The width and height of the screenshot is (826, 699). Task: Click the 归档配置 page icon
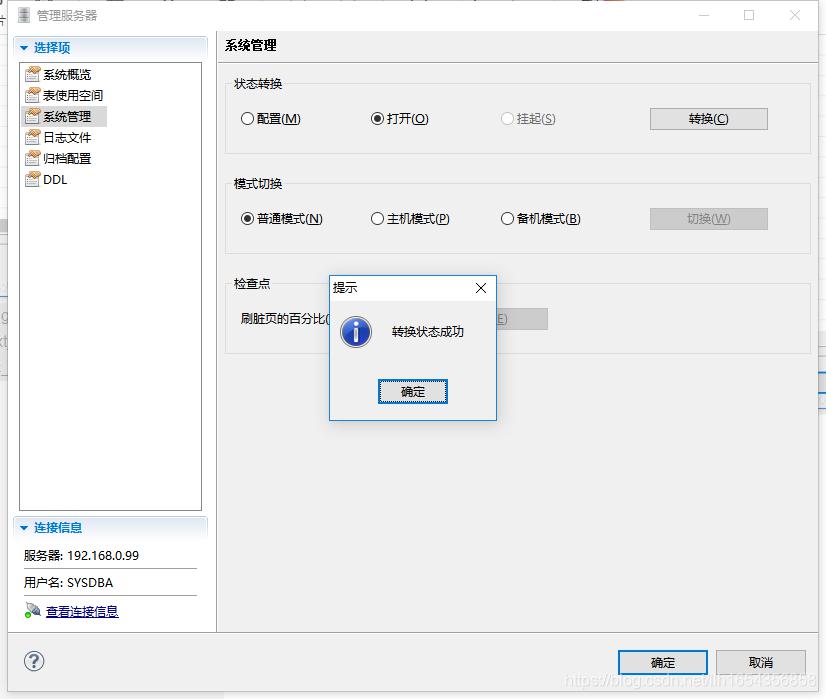(x=32, y=159)
